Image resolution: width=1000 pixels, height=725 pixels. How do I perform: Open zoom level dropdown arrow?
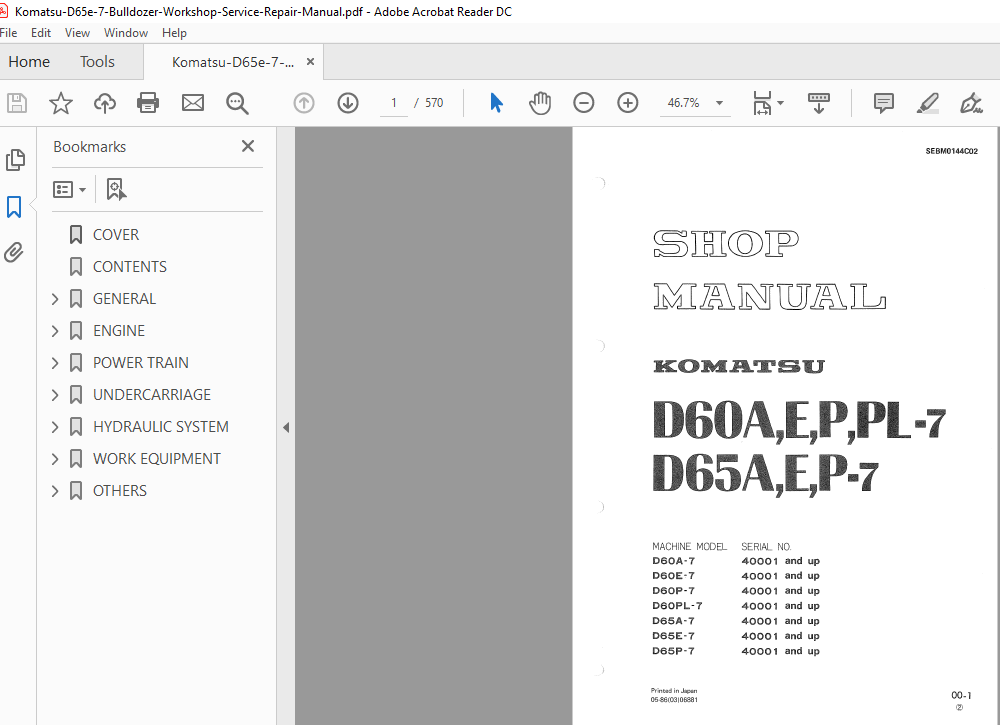719,103
